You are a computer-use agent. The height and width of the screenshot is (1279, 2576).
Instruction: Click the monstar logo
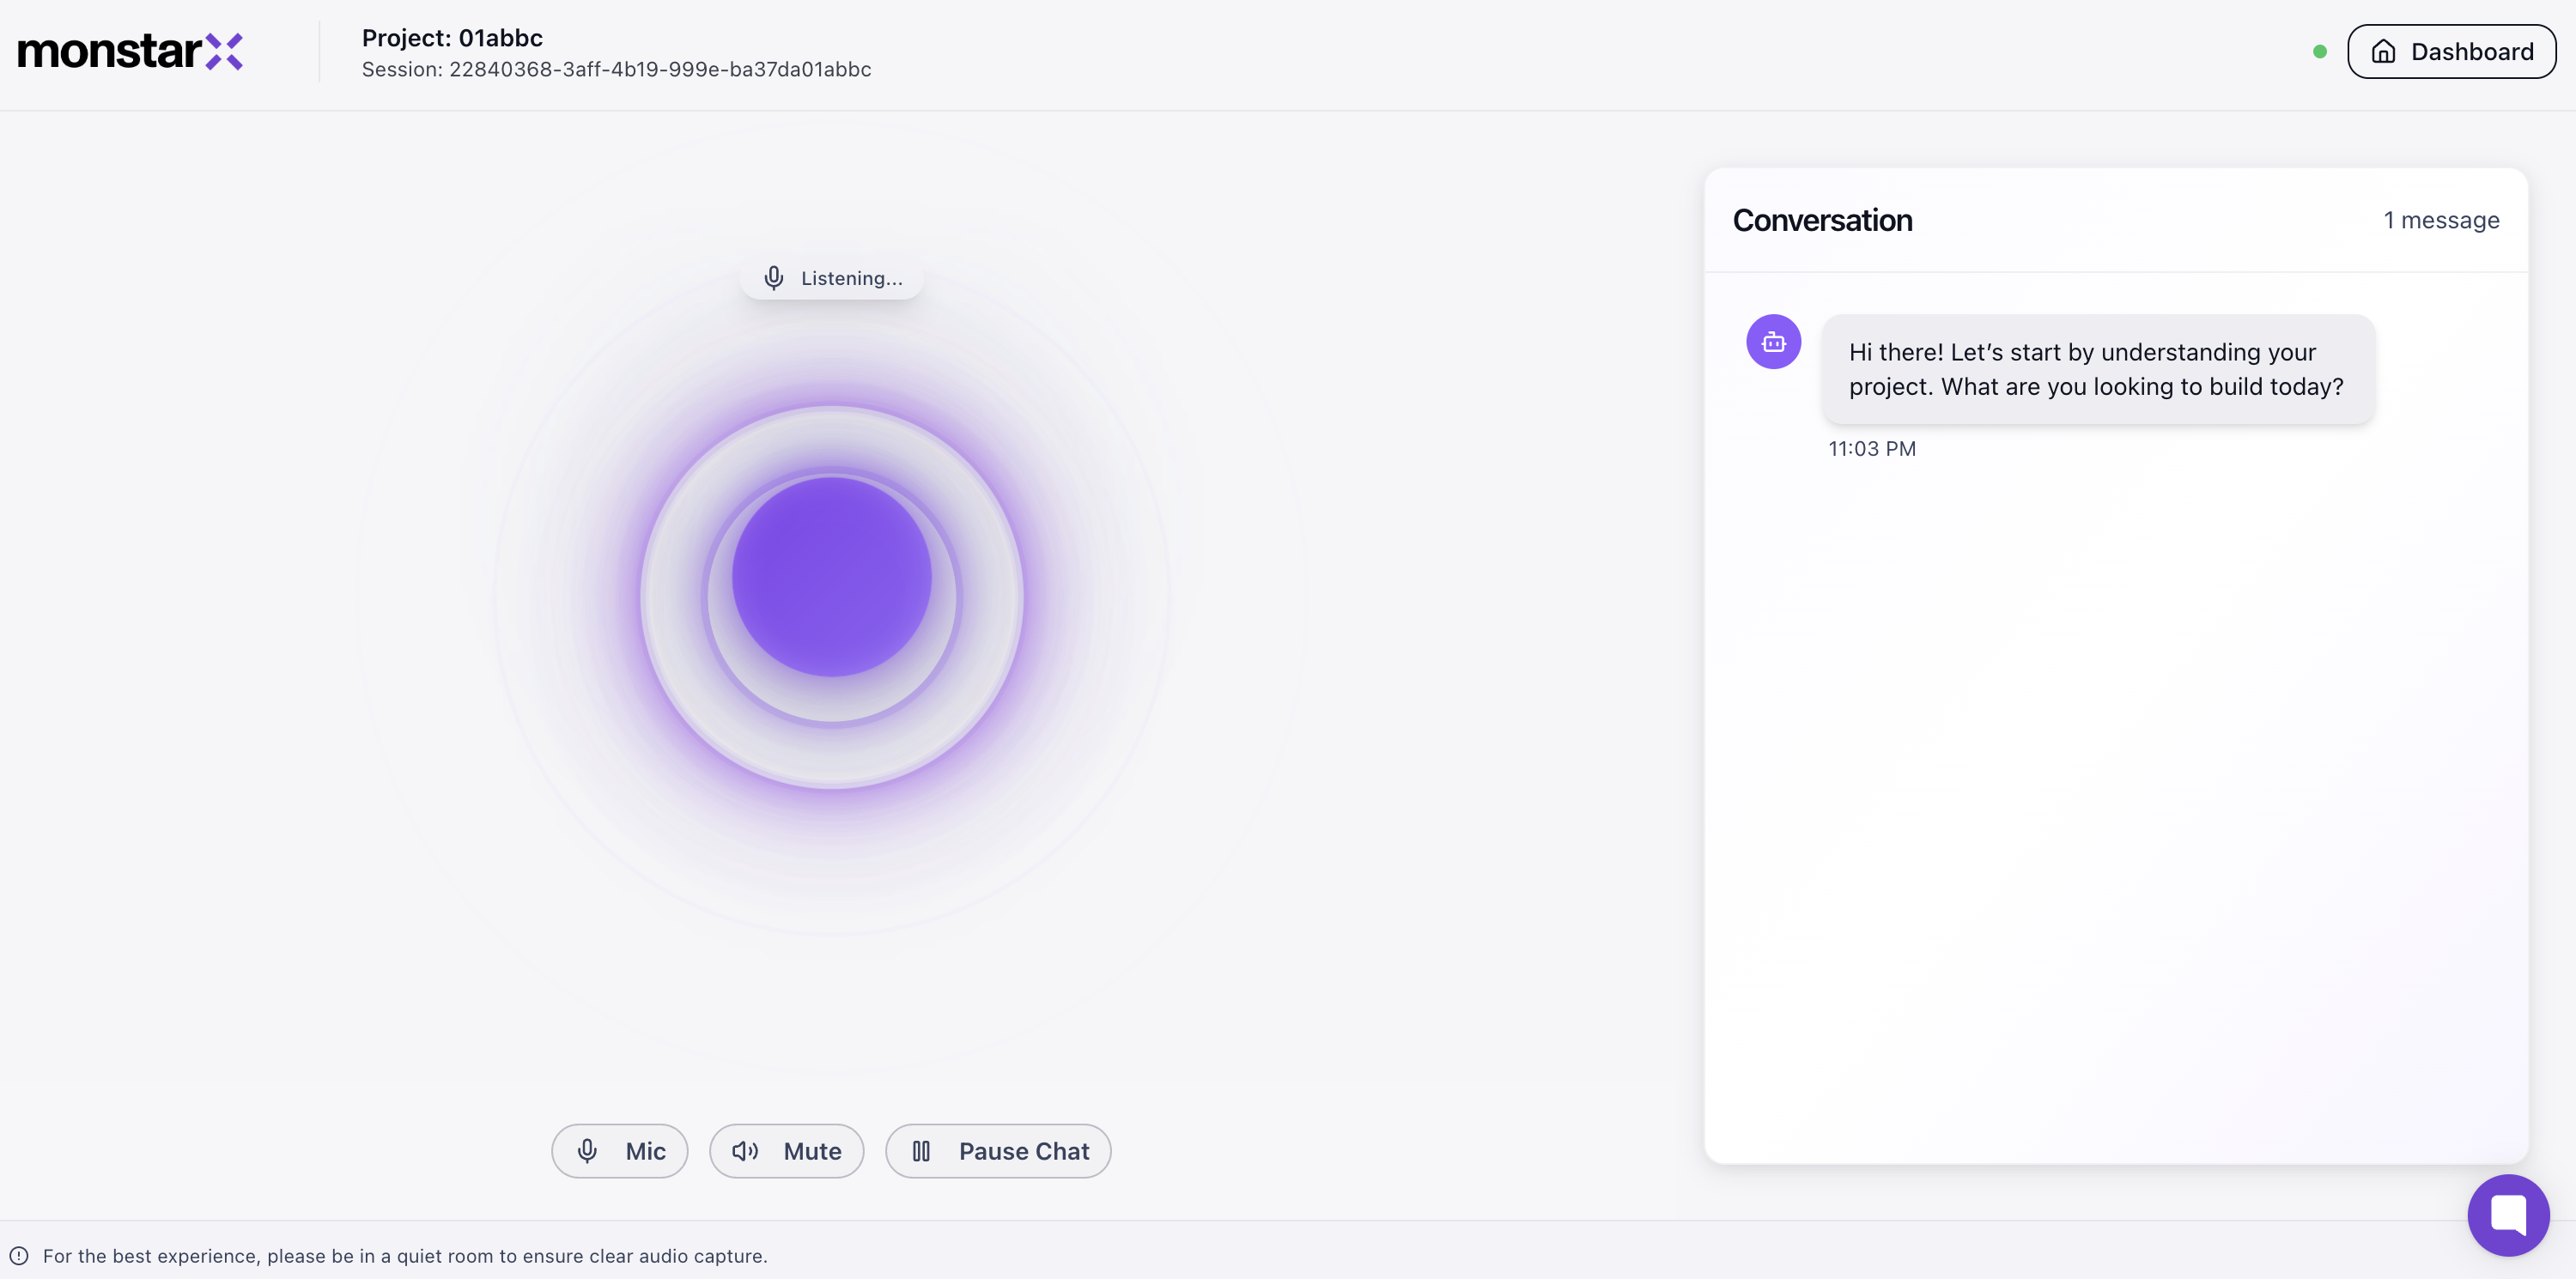tap(130, 52)
